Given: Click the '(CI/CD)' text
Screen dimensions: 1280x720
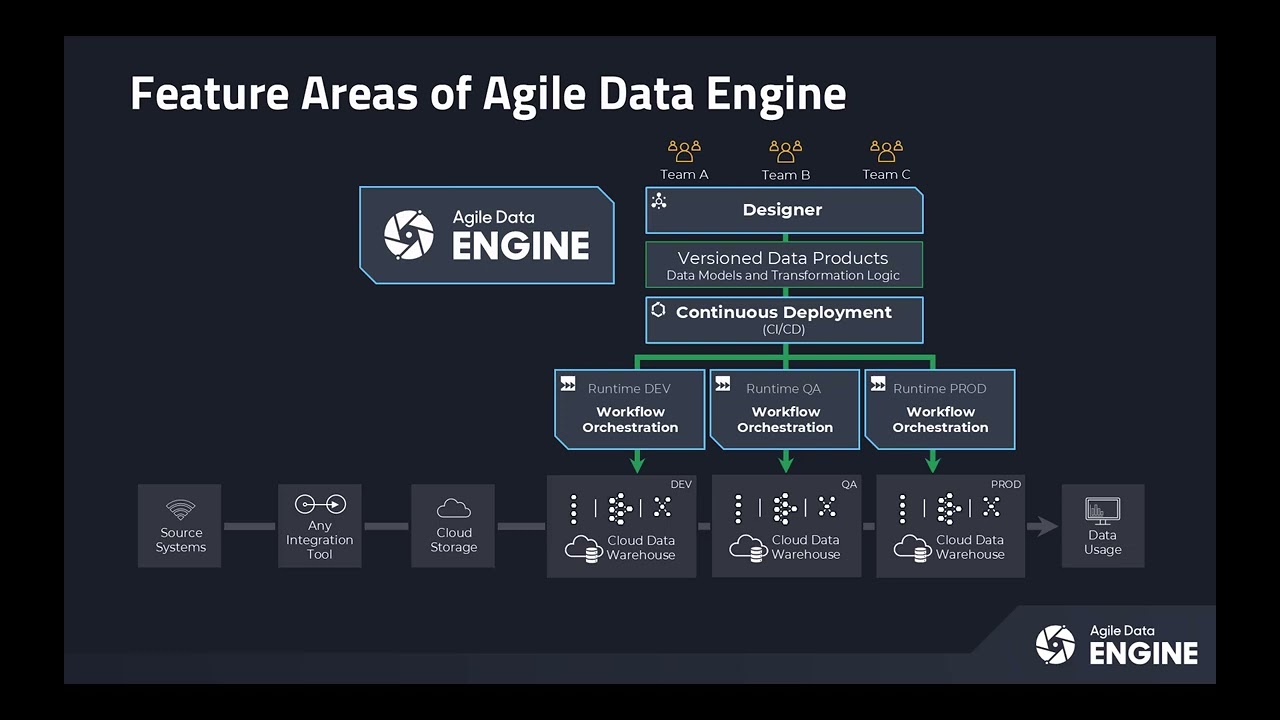Looking at the screenshot, I should pyautogui.click(x=783, y=329).
